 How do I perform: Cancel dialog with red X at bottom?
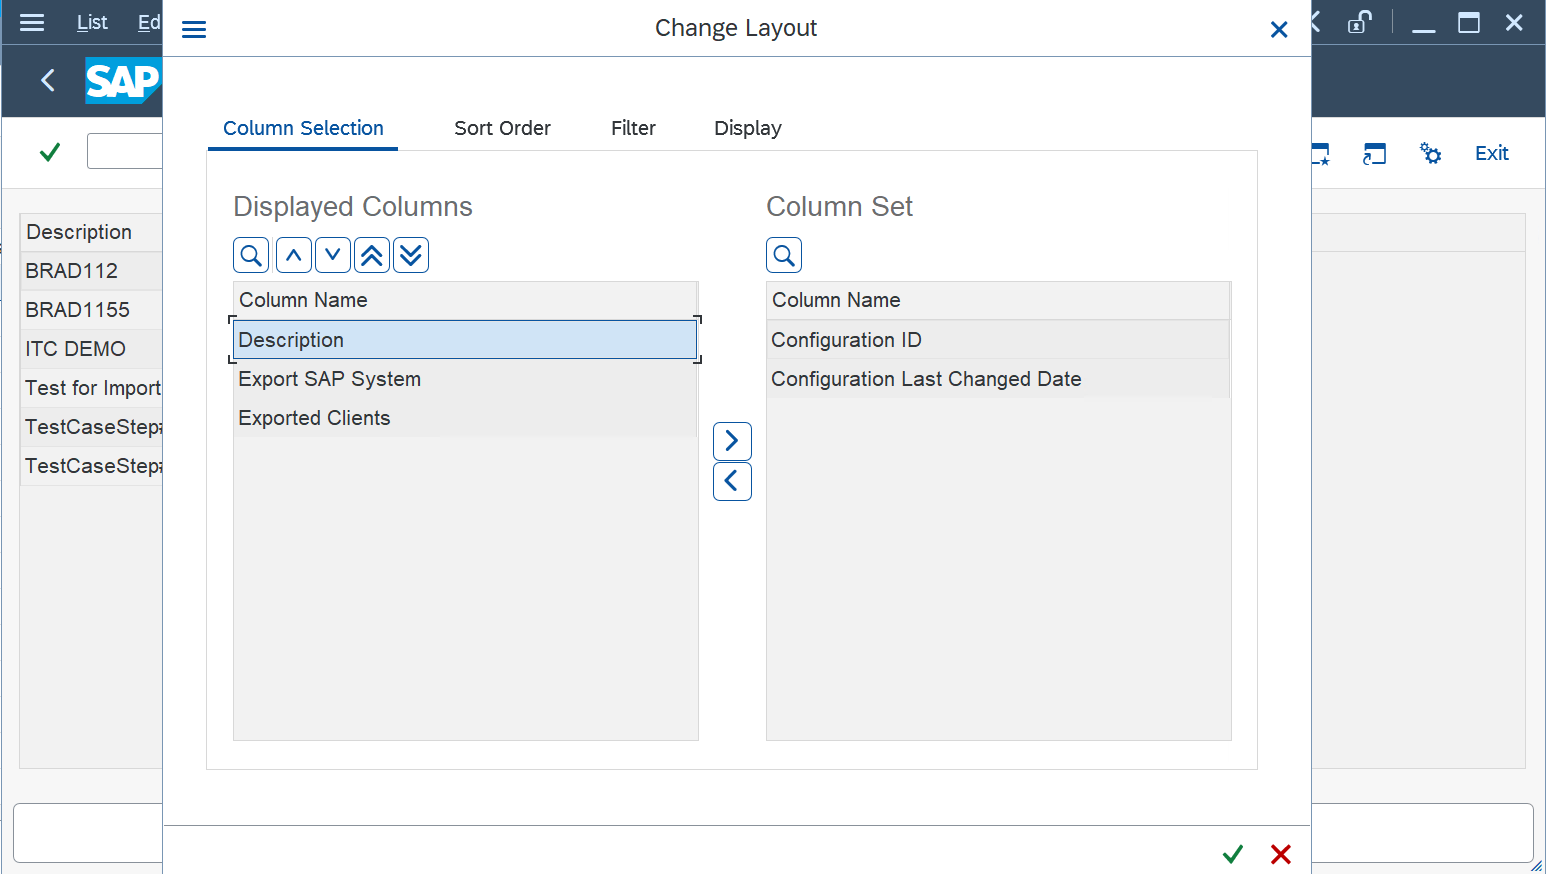[x=1280, y=854]
